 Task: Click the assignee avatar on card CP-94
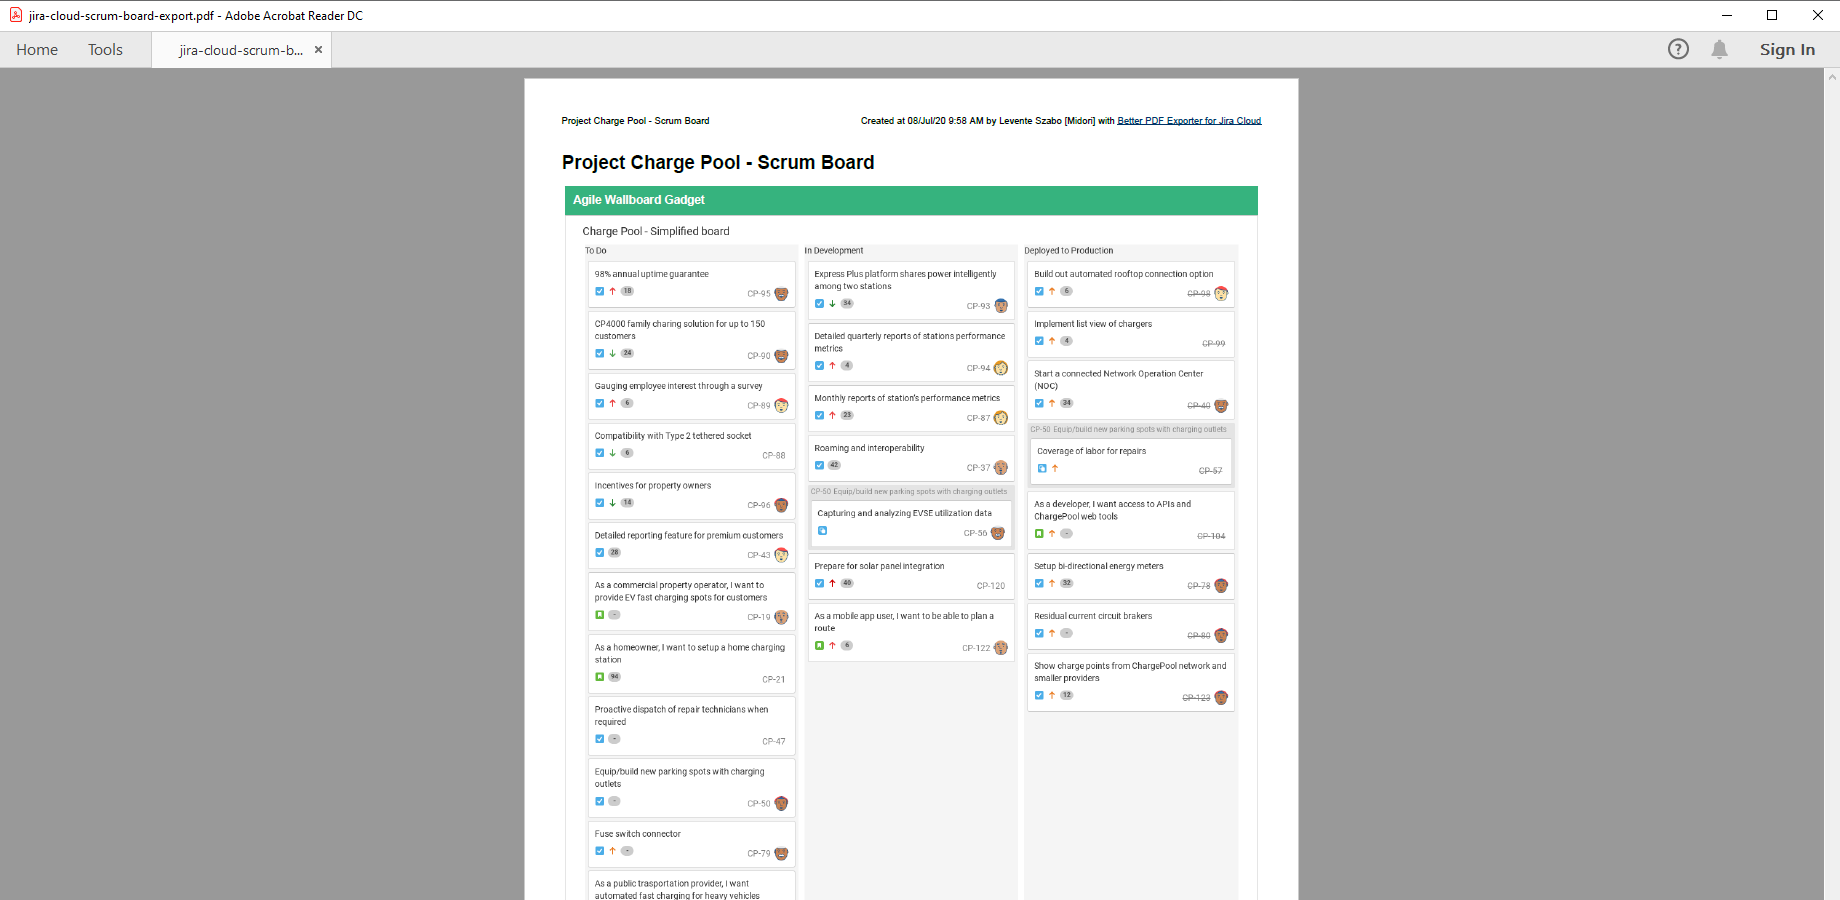click(1001, 368)
